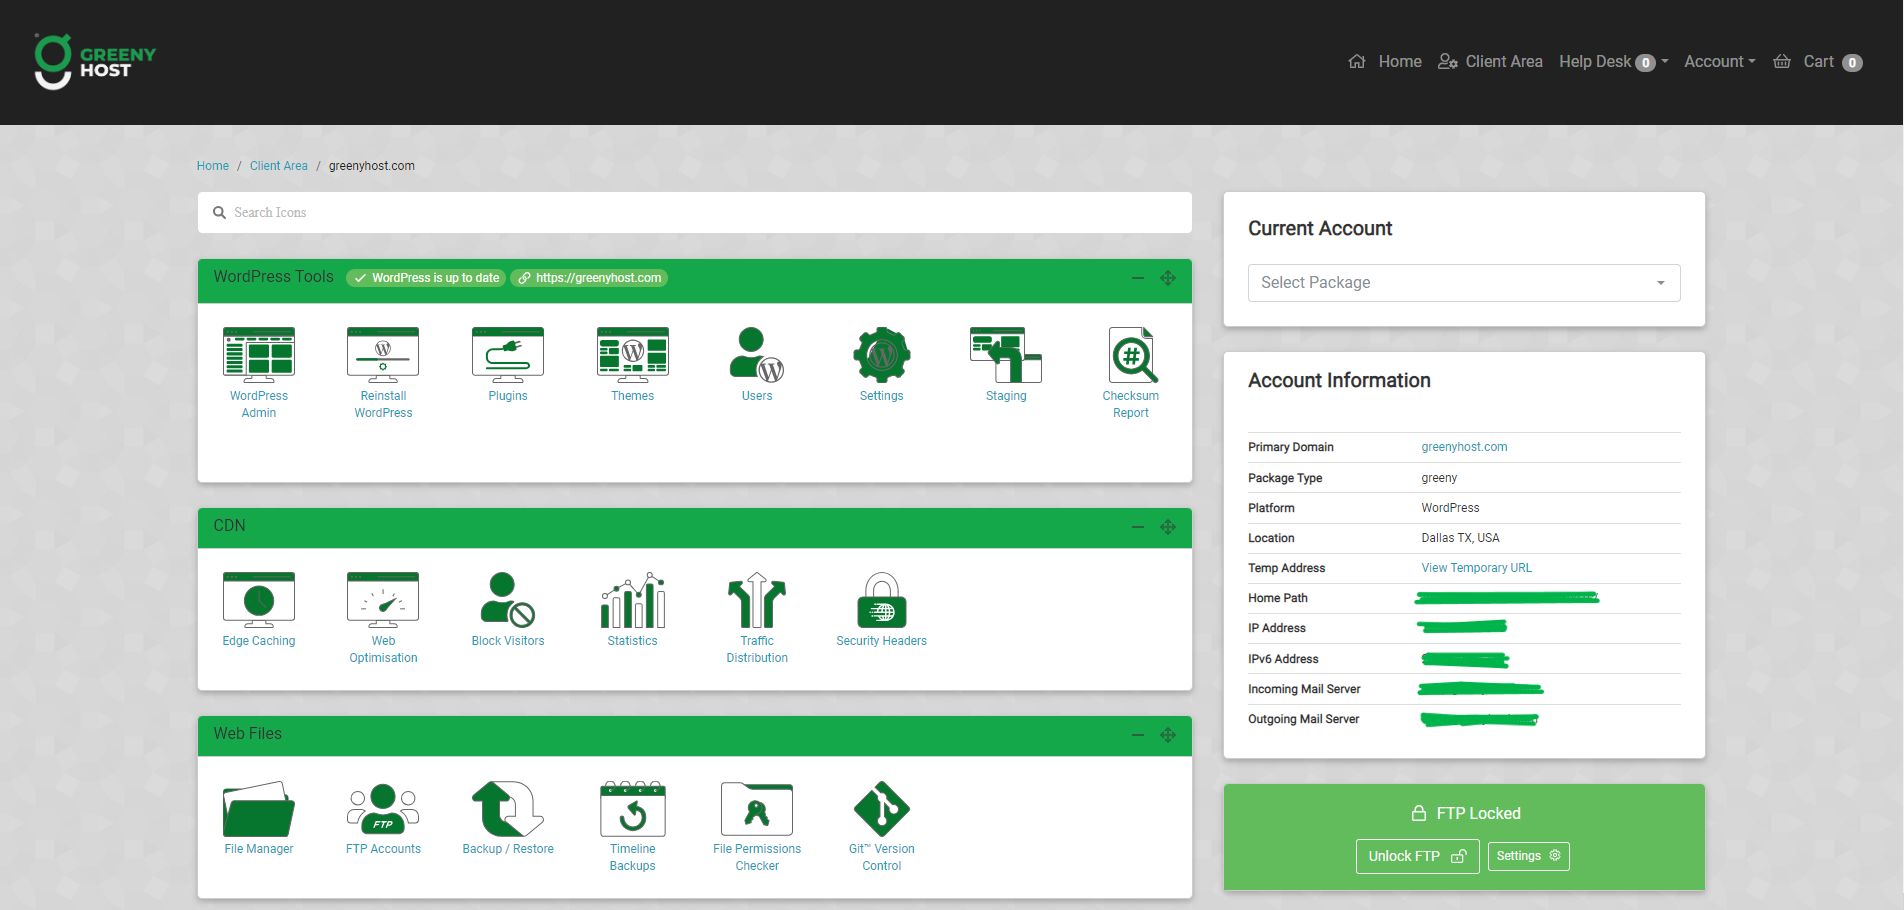1904x910 pixels.
Task: Open Git Version Control
Action: [881, 825]
